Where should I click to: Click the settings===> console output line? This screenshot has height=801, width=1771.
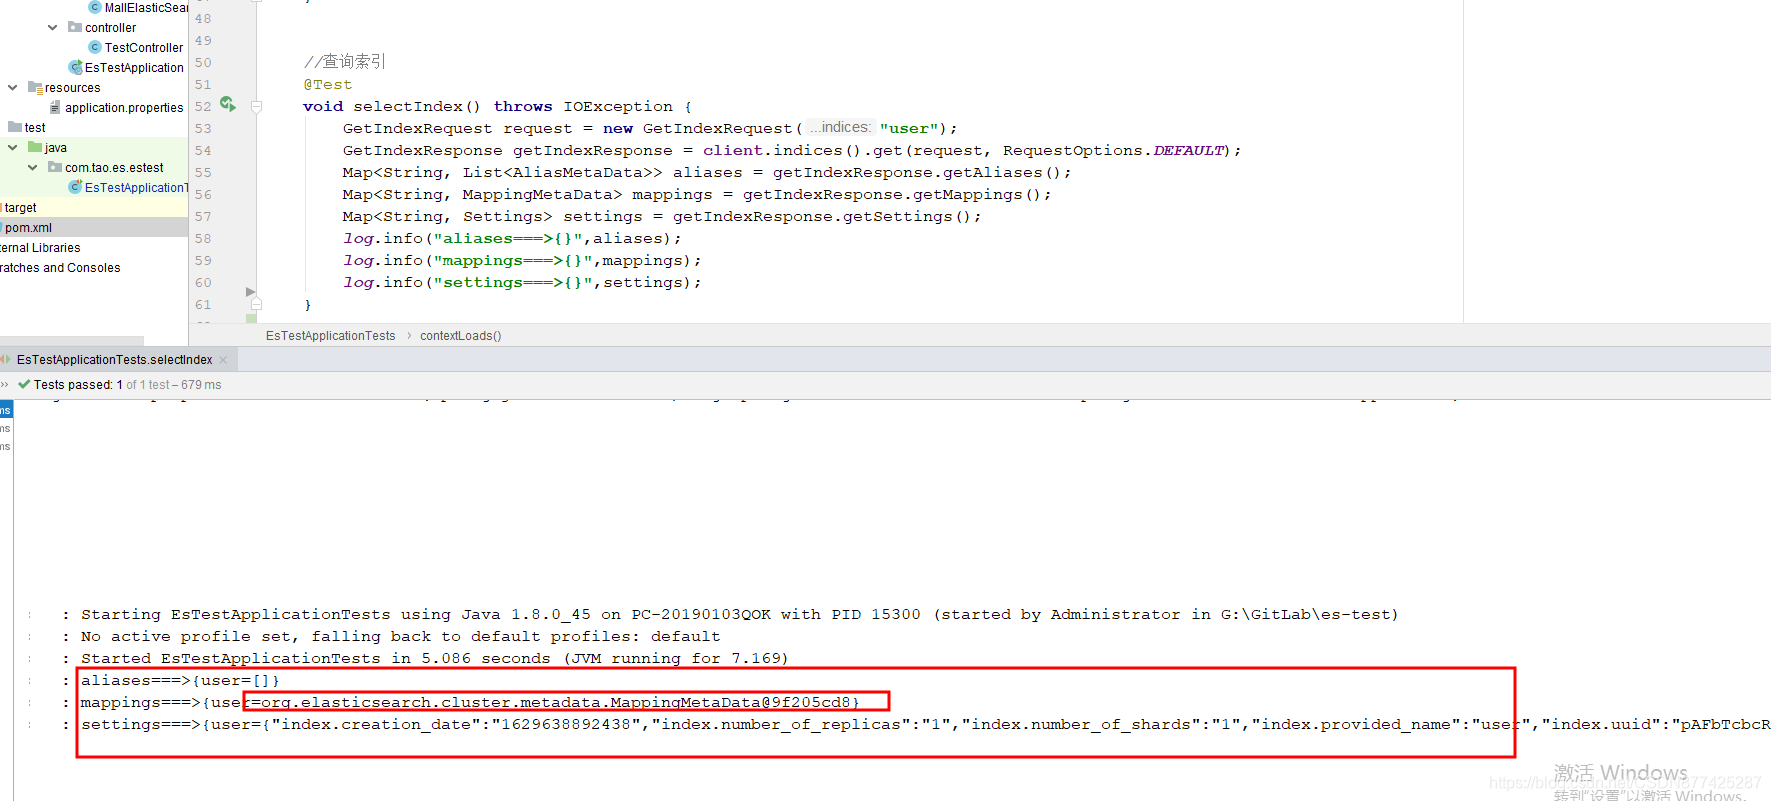[x=925, y=724]
